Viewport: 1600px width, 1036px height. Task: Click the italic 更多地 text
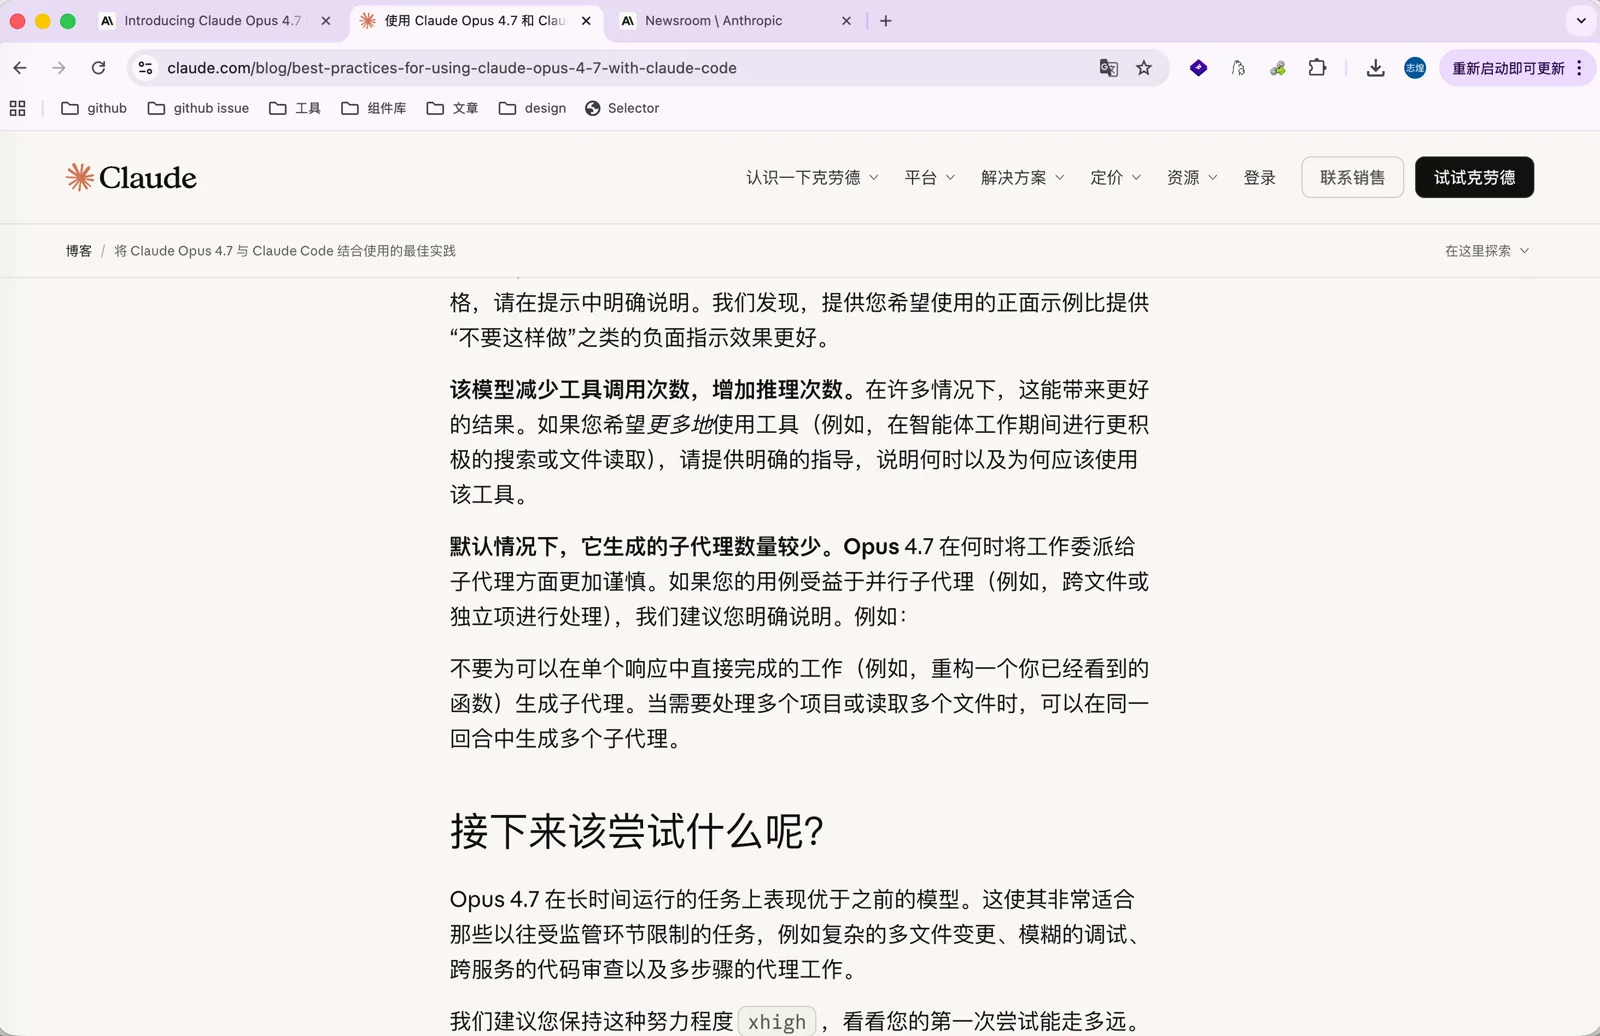[681, 425]
